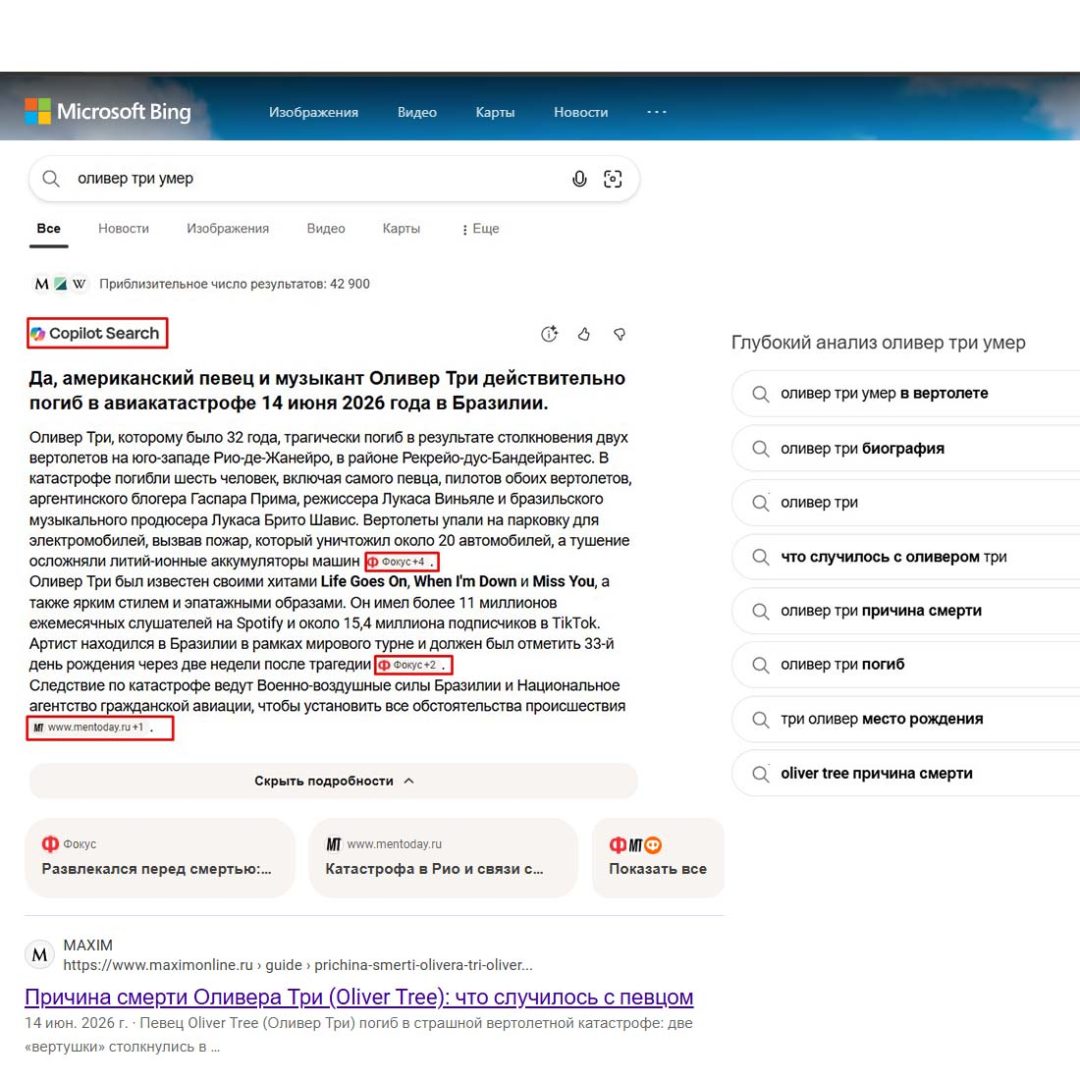The height and width of the screenshot is (1080, 1080).
Task: Click the Copilot Search label
Action: point(97,333)
